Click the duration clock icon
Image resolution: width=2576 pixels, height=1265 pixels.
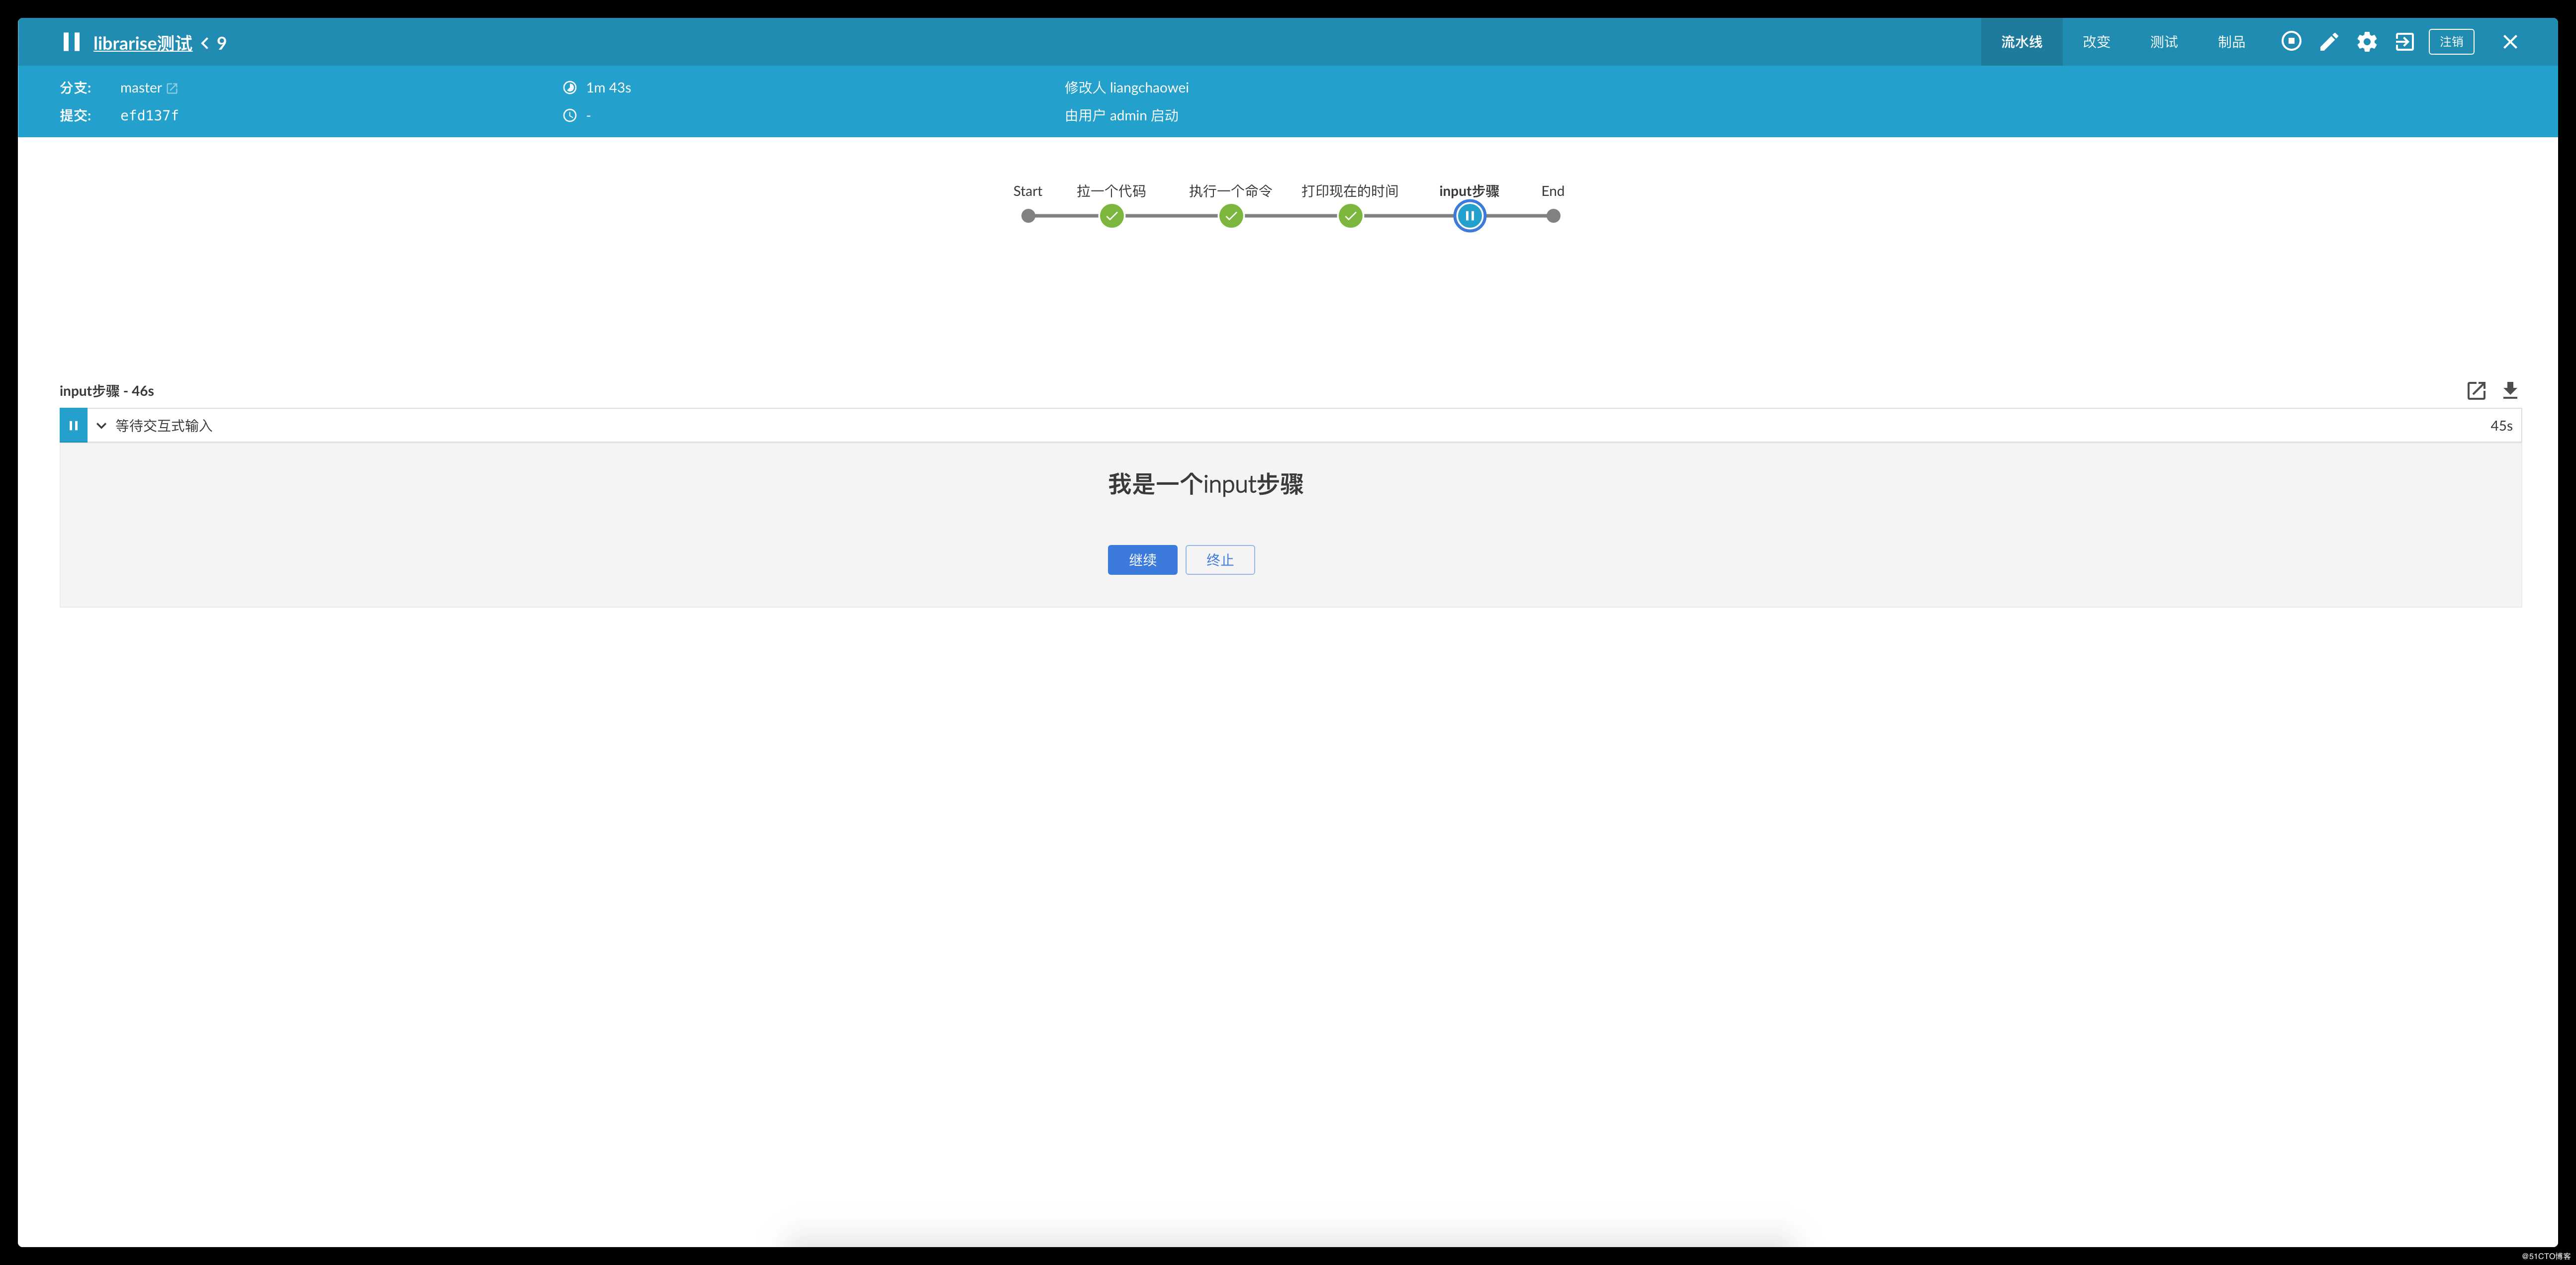pyautogui.click(x=569, y=88)
